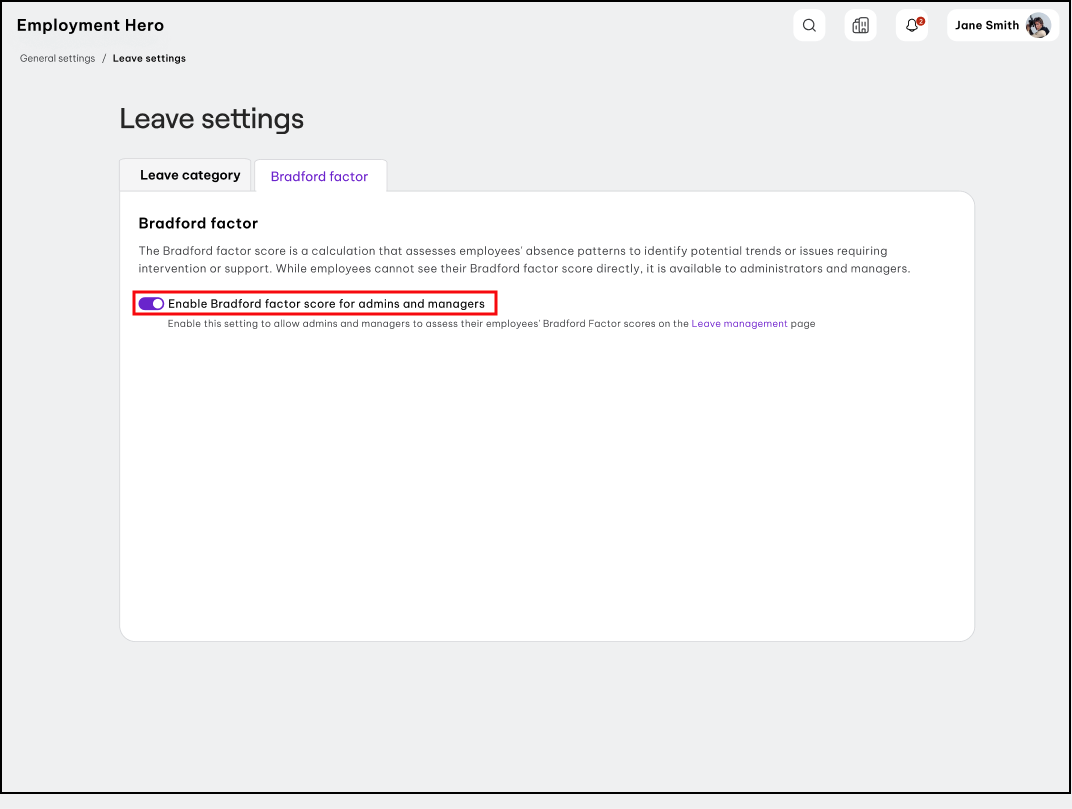
Task: Open the Jane Smith user menu
Action: click(987, 26)
